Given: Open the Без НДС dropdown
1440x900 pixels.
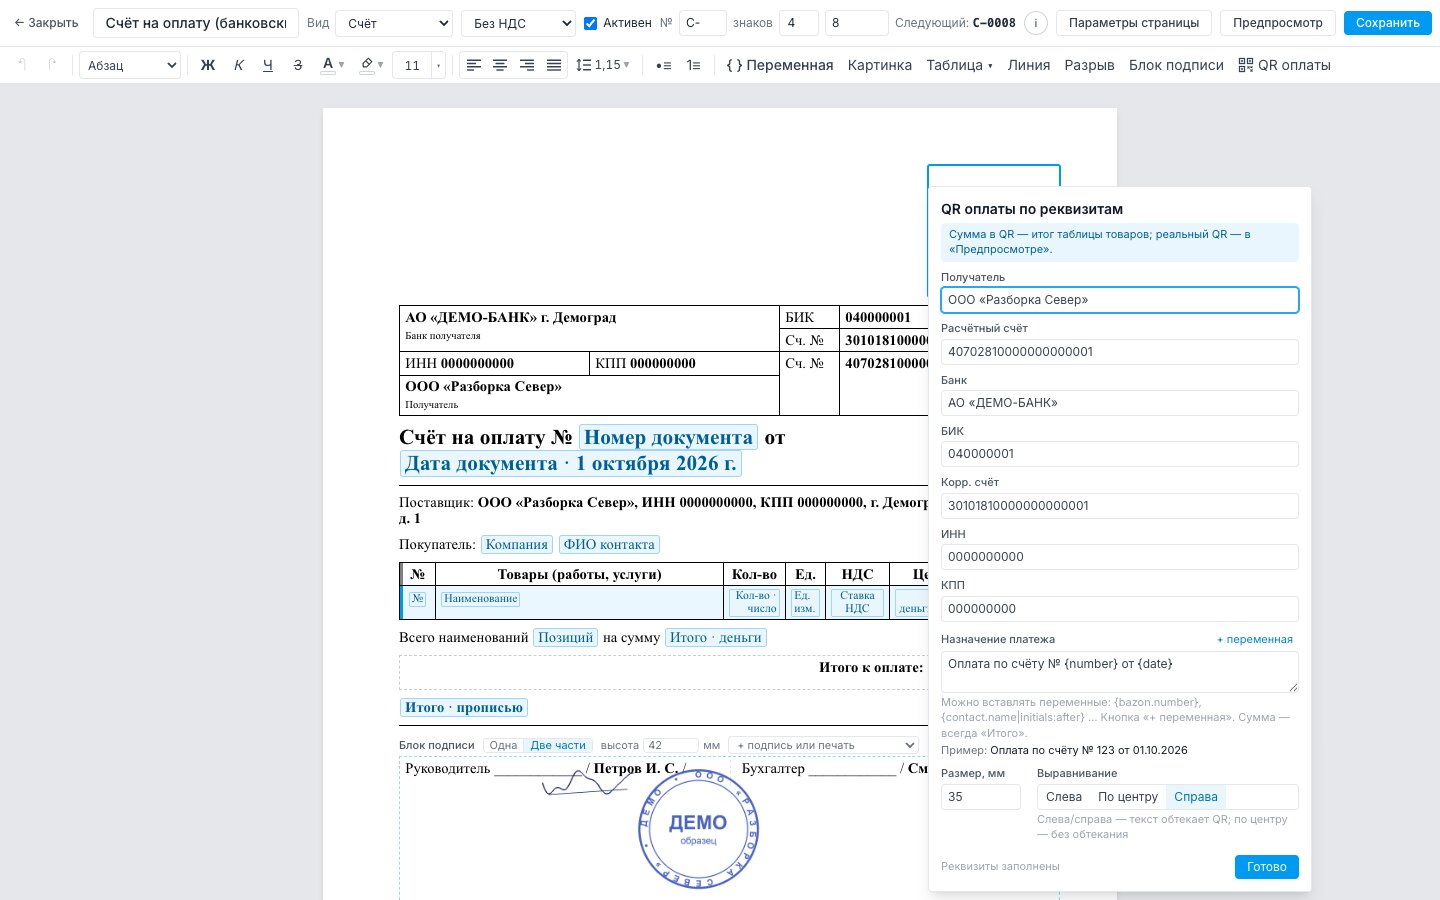Looking at the screenshot, I should click(518, 23).
